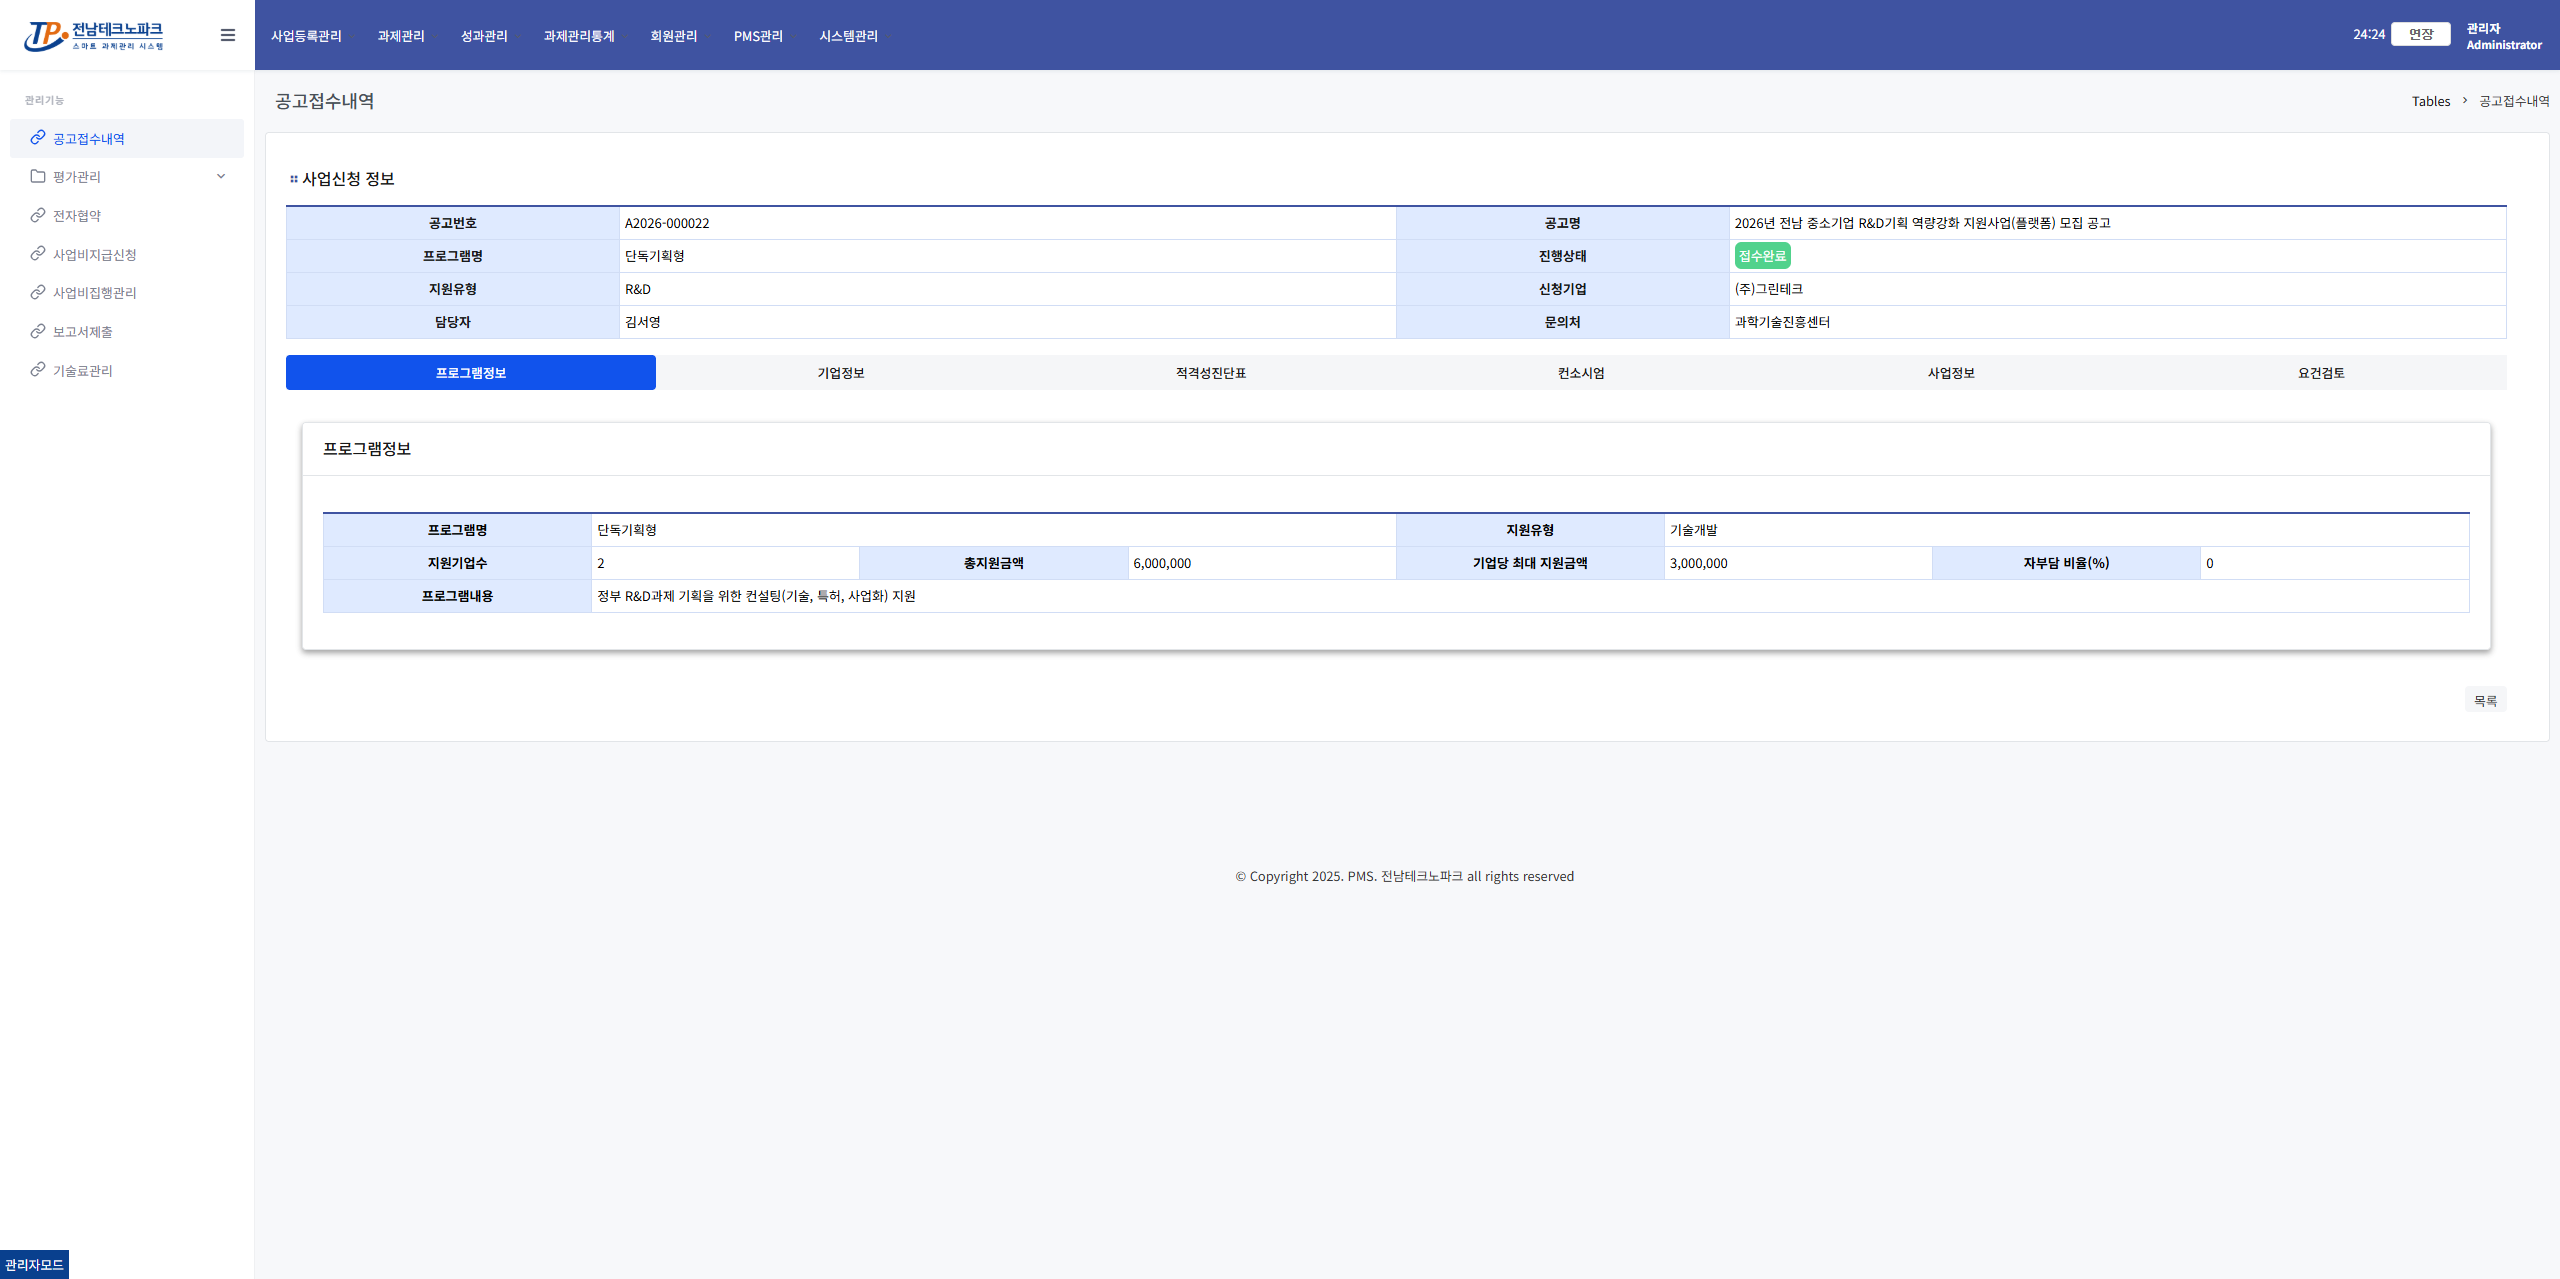Viewport: 2560px width, 1279px height.
Task: Click the link icon beside 사업비지급신청
Action: click(38, 254)
